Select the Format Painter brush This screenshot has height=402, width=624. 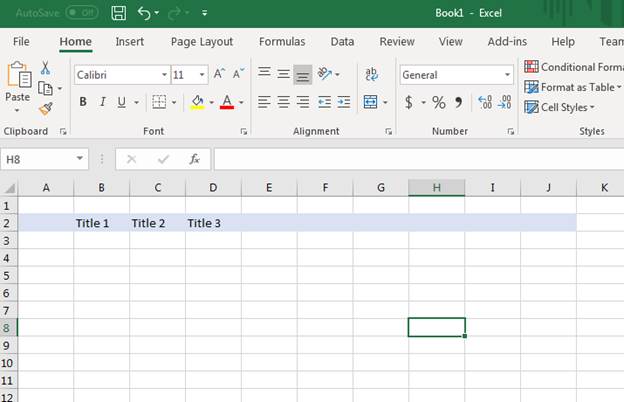click(x=46, y=108)
